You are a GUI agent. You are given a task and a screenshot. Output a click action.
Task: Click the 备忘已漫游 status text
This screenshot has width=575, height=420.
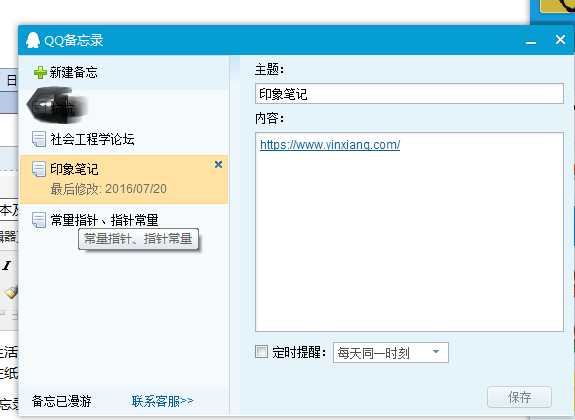[x=62, y=401]
